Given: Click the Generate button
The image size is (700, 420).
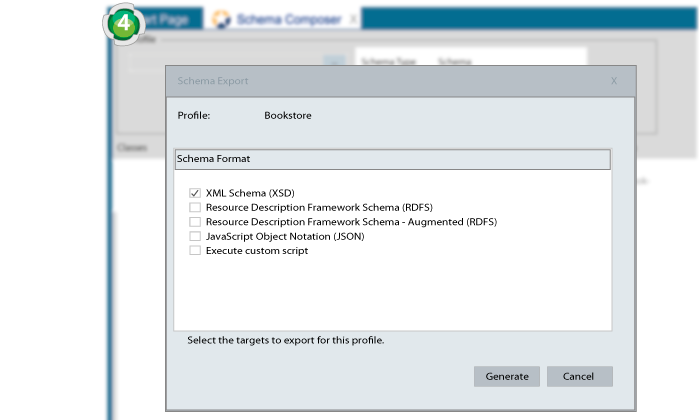Looking at the screenshot, I should point(507,376).
